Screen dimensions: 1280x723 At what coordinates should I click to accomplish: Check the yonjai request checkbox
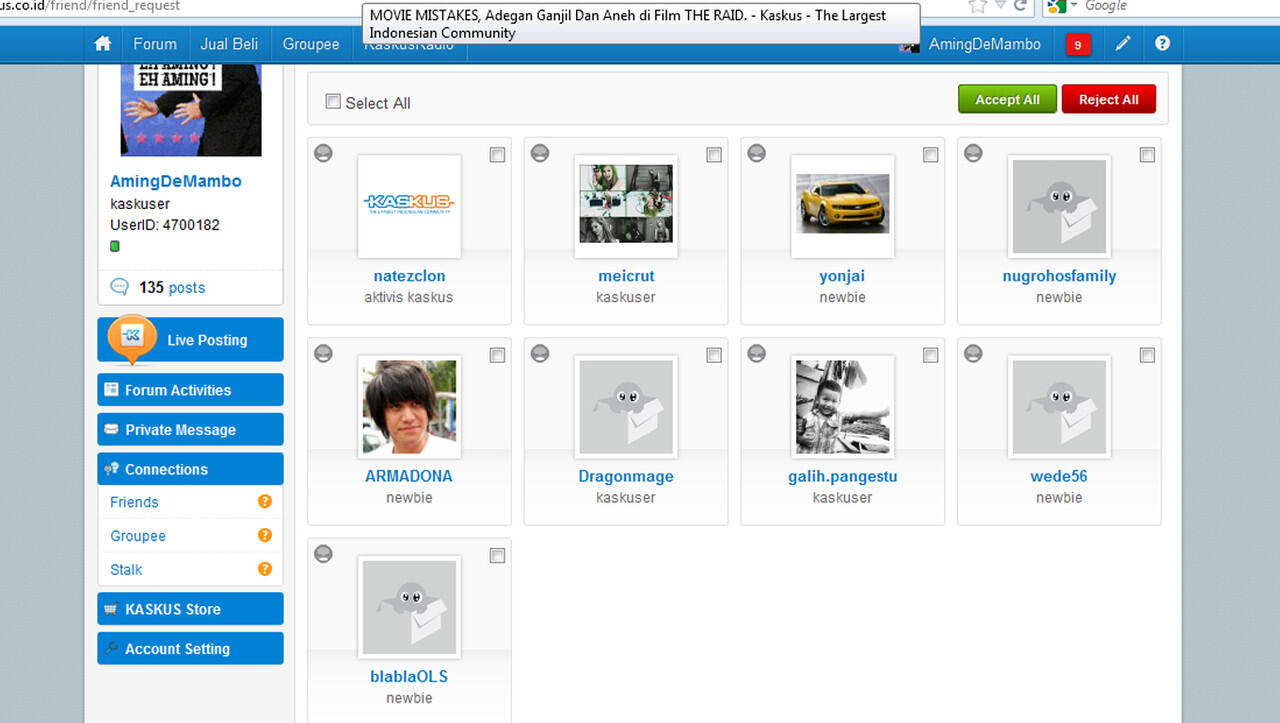click(931, 155)
